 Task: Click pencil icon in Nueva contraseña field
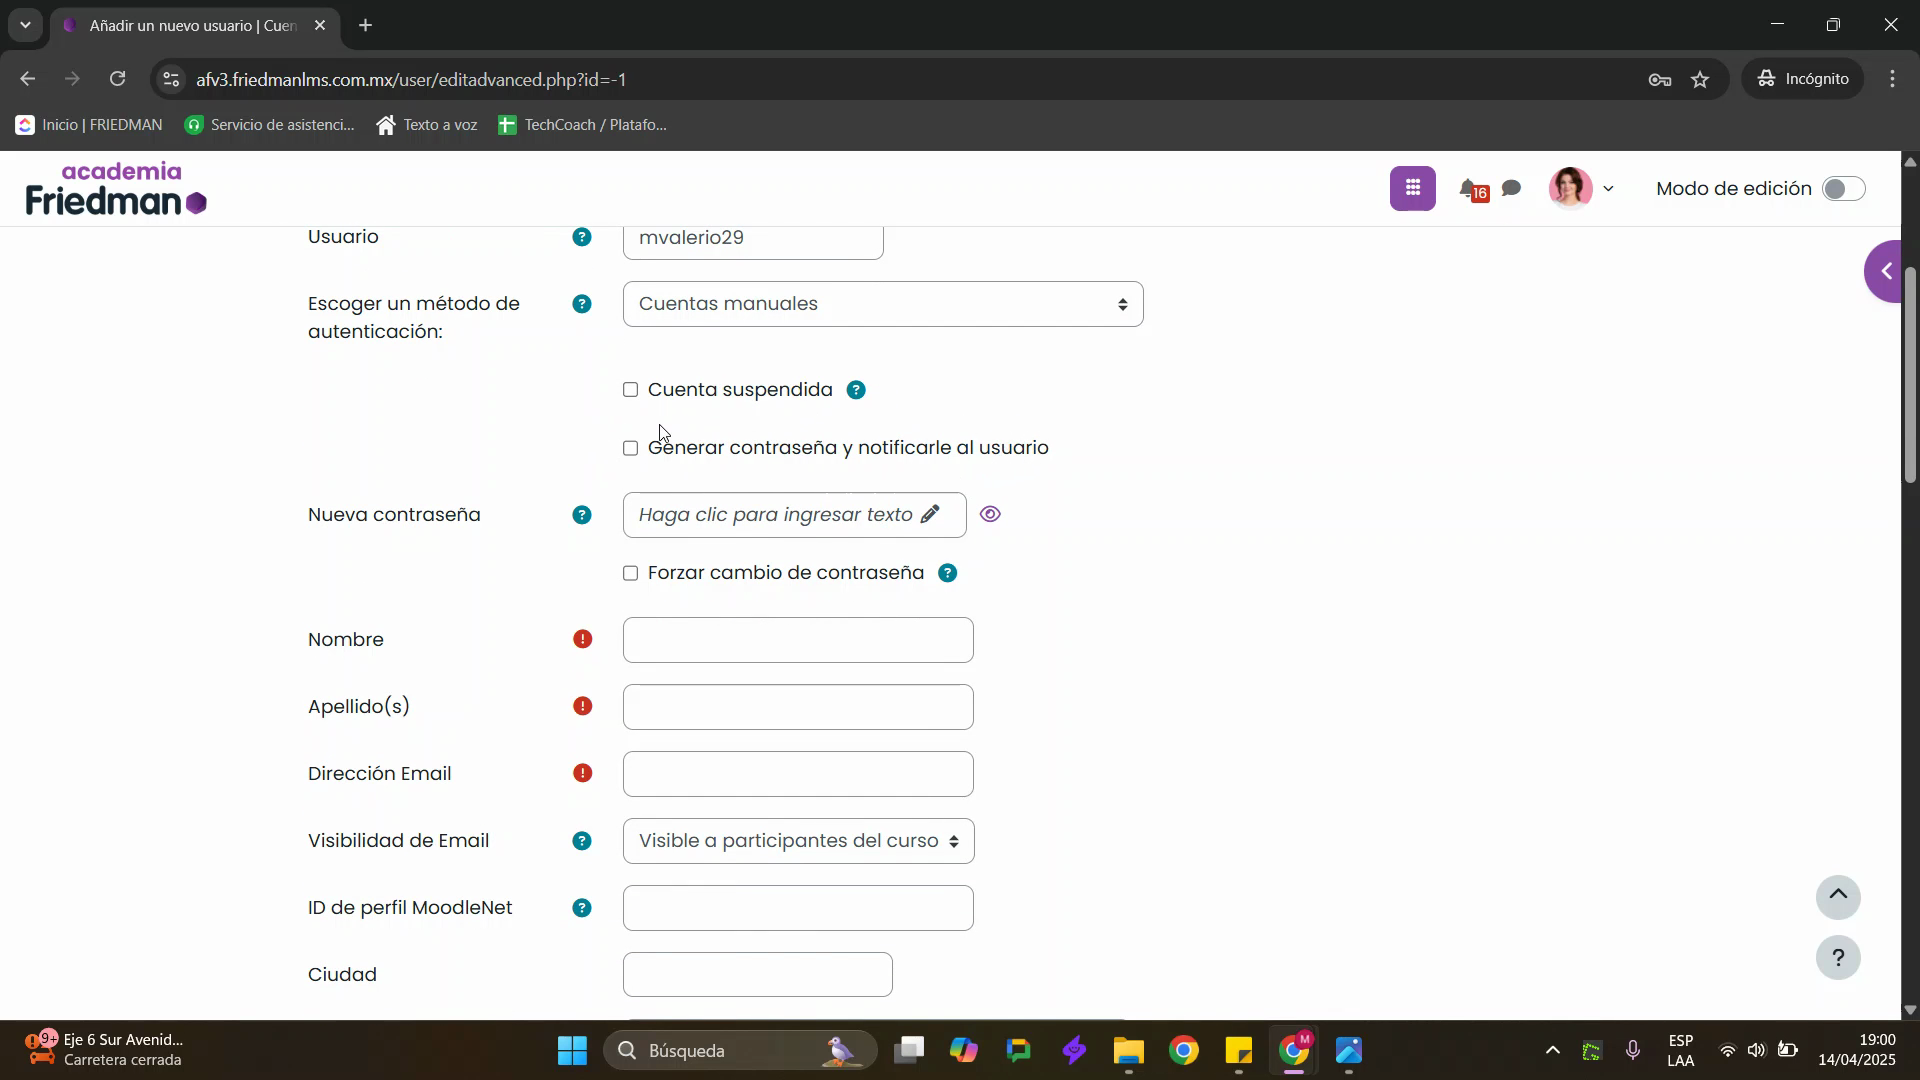tap(930, 515)
